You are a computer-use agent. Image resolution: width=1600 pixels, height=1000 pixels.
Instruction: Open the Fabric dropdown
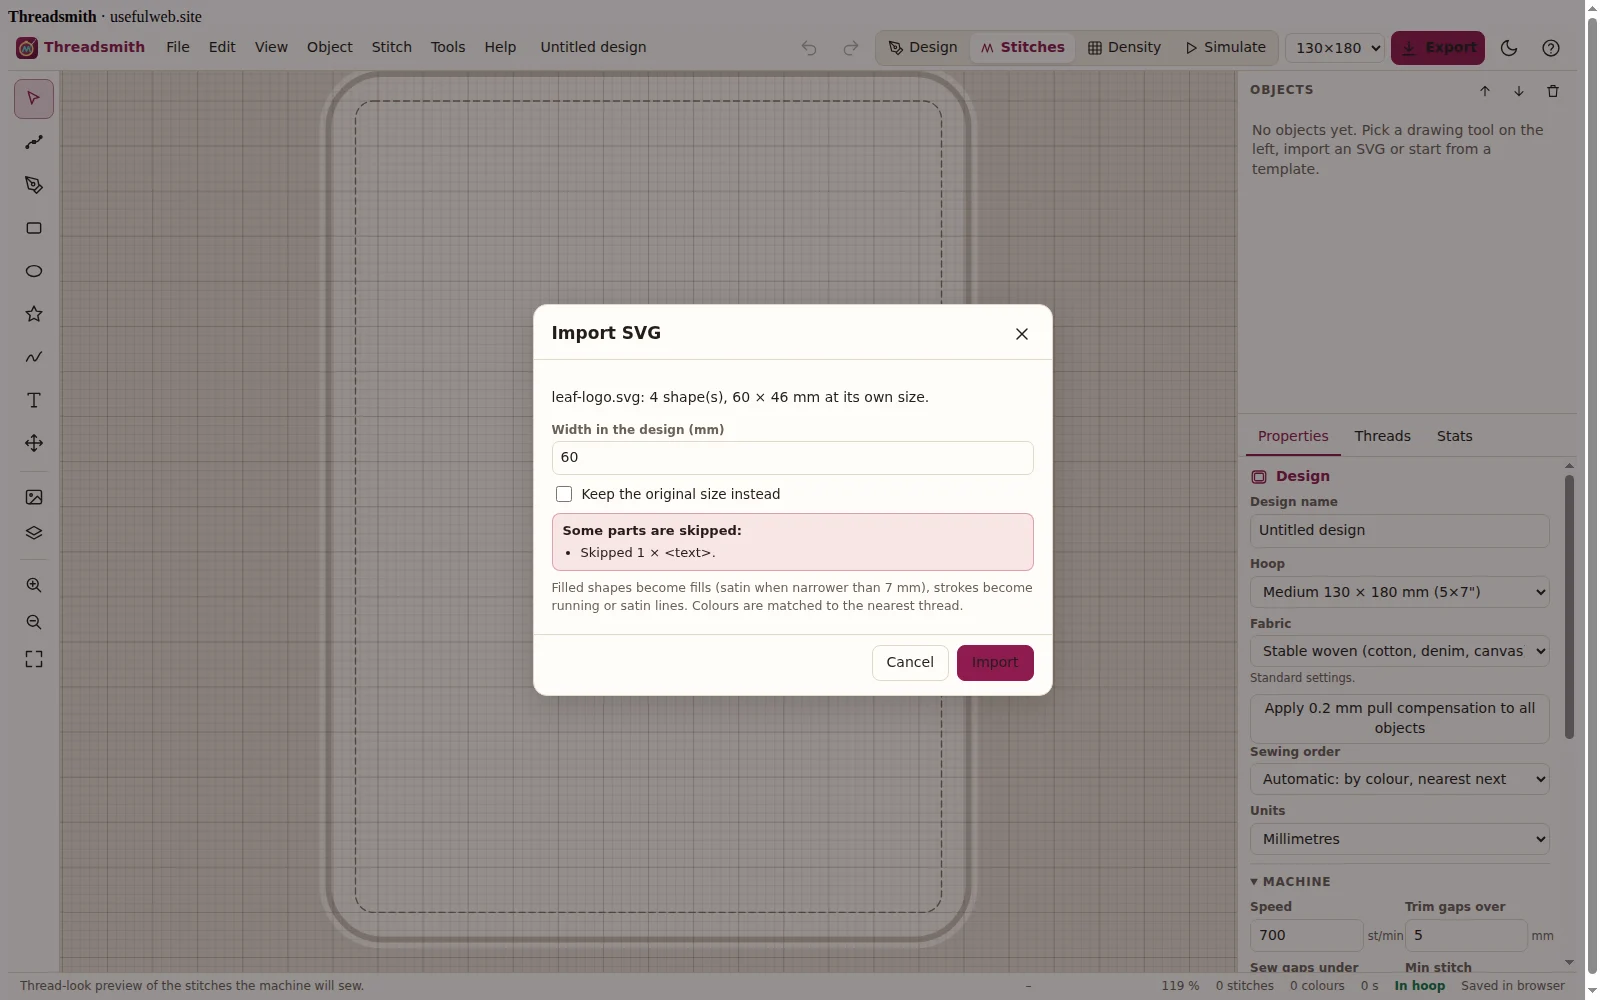(1399, 651)
